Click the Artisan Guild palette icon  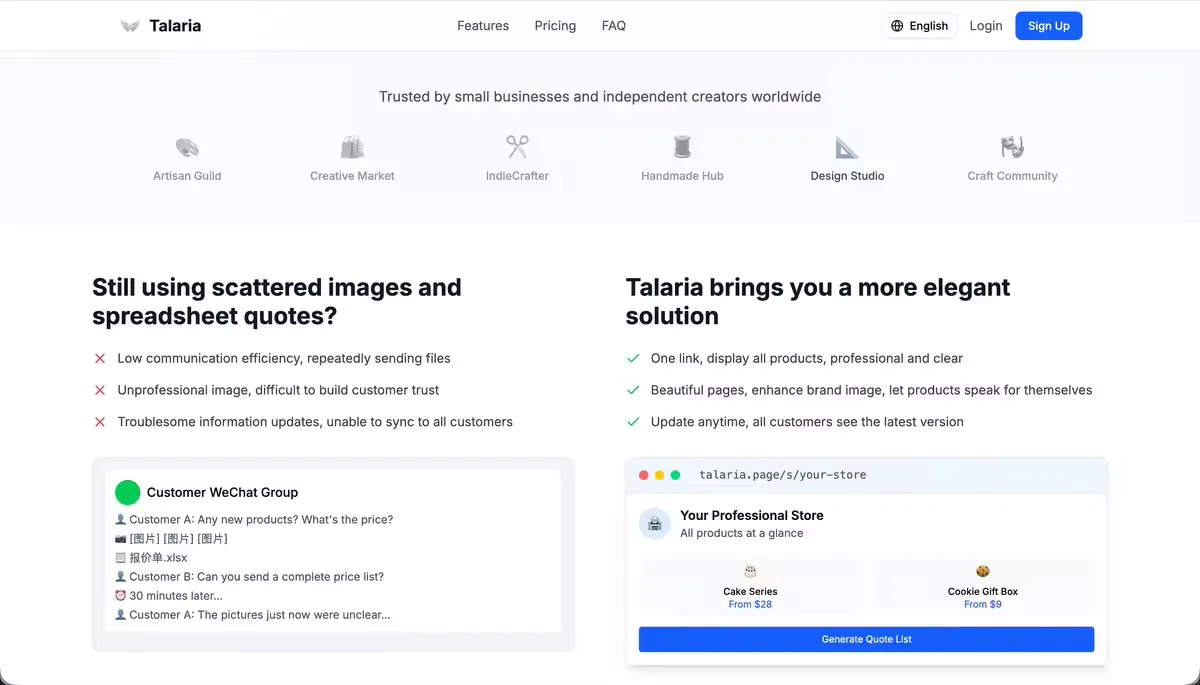(x=187, y=148)
